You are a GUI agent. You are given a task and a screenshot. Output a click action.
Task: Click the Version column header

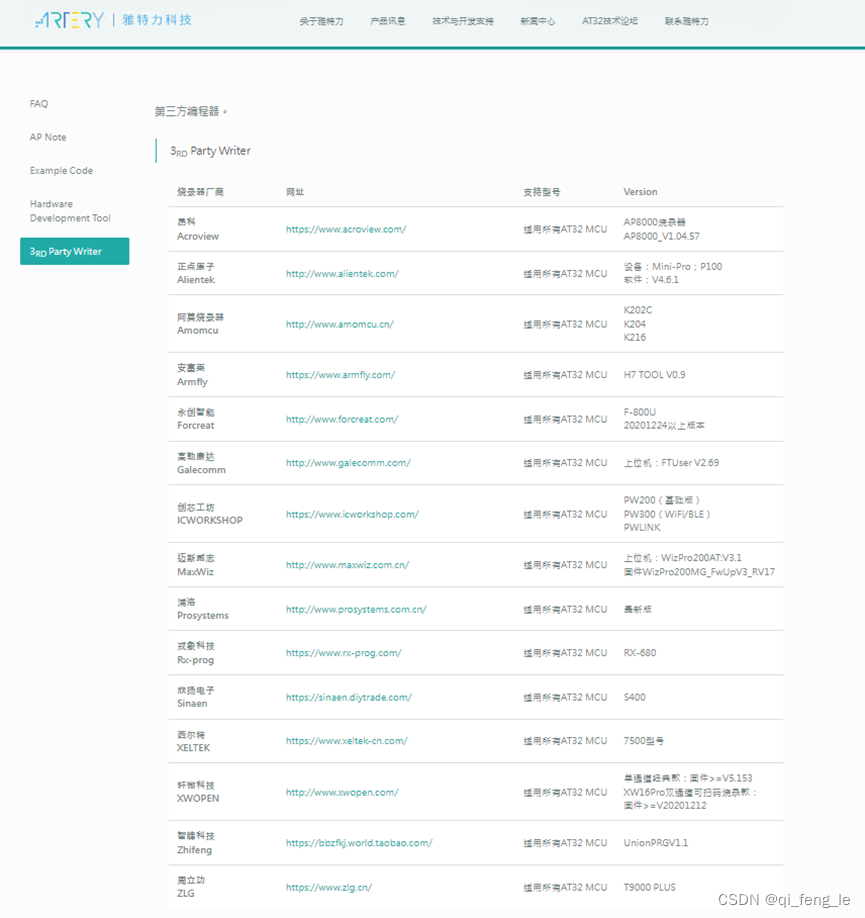point(640,191)
